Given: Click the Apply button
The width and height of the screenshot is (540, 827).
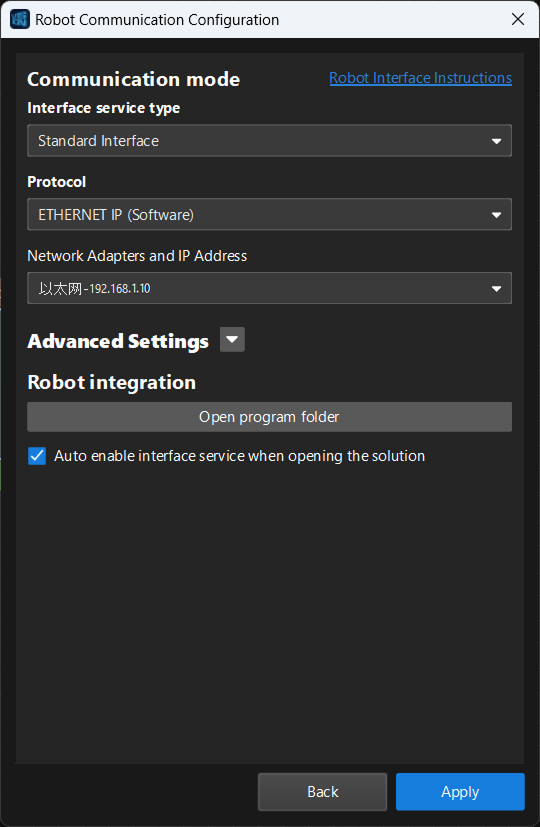Looking at the screenshot, I should point(460,792).
